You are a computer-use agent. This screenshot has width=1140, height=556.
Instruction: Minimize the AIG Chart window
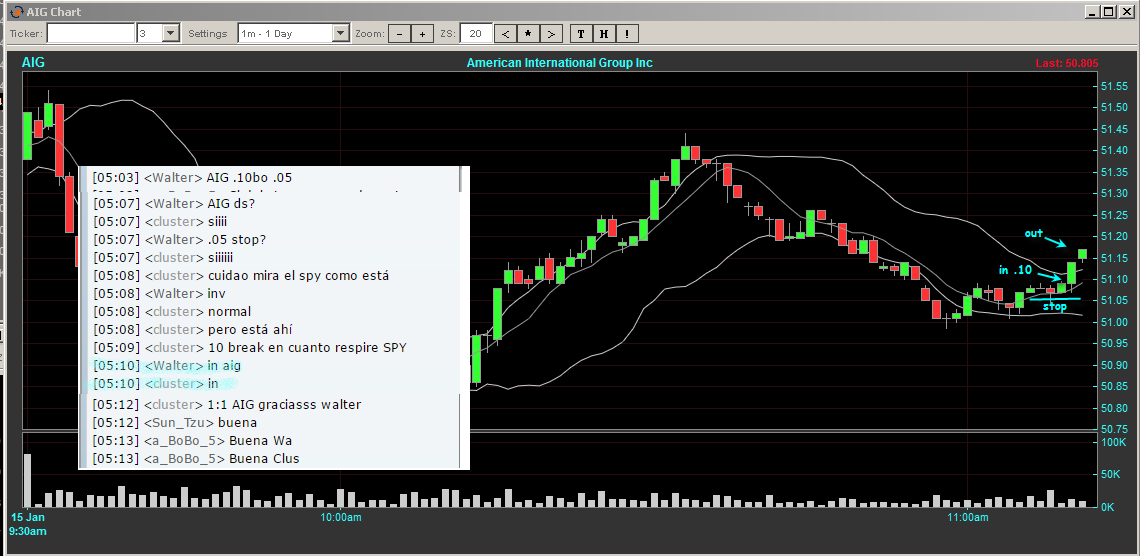1093,12
